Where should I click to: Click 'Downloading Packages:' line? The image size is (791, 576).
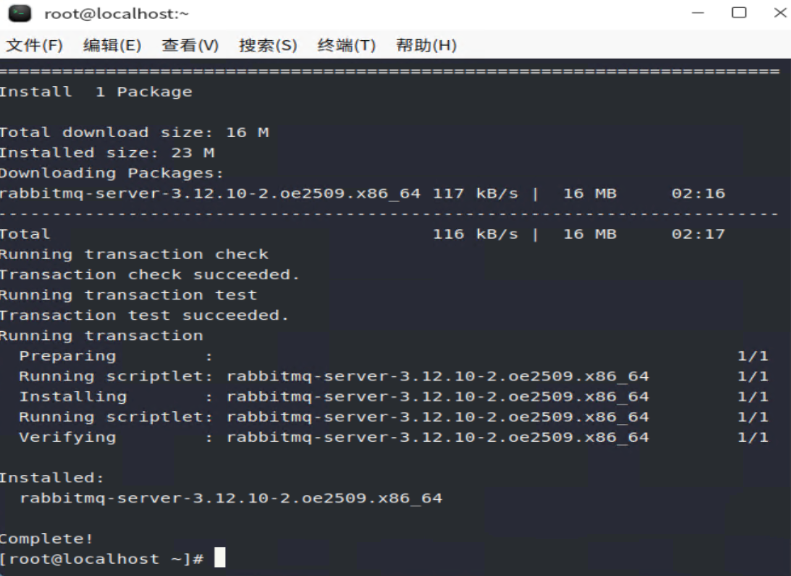pos(111,173)
